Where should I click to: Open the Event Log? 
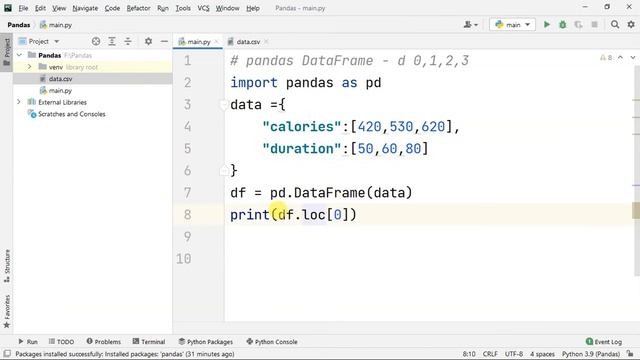click(604, 342)
